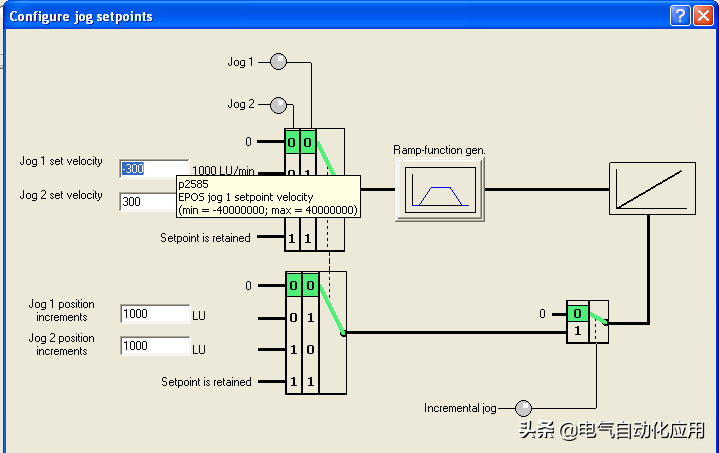Click the upper Setpoint is retained label

click(205, 238)
